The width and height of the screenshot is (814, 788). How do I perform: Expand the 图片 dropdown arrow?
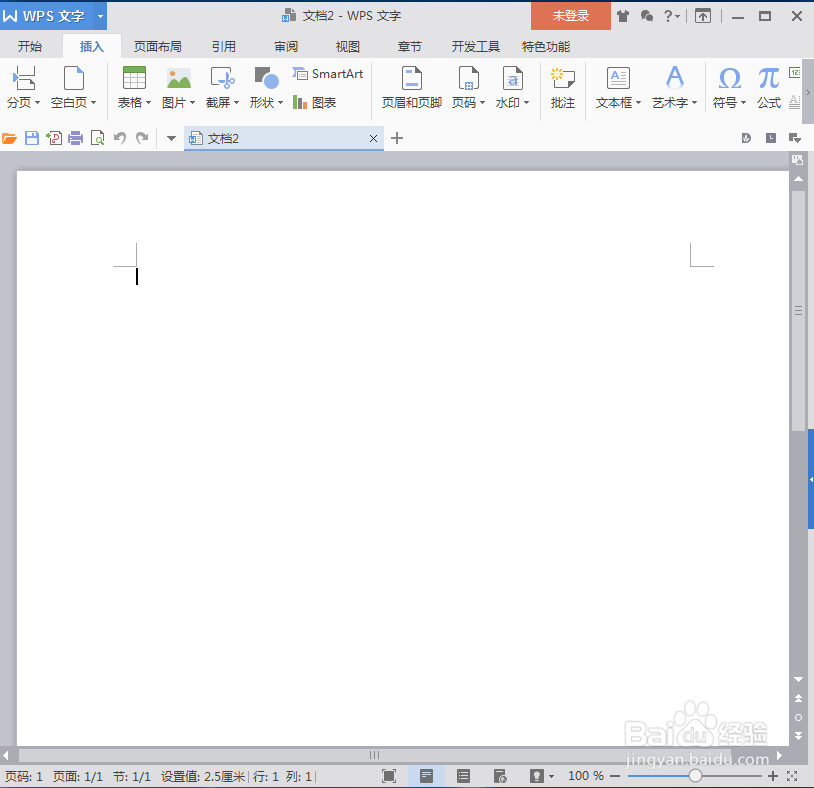tap(193, 103)
